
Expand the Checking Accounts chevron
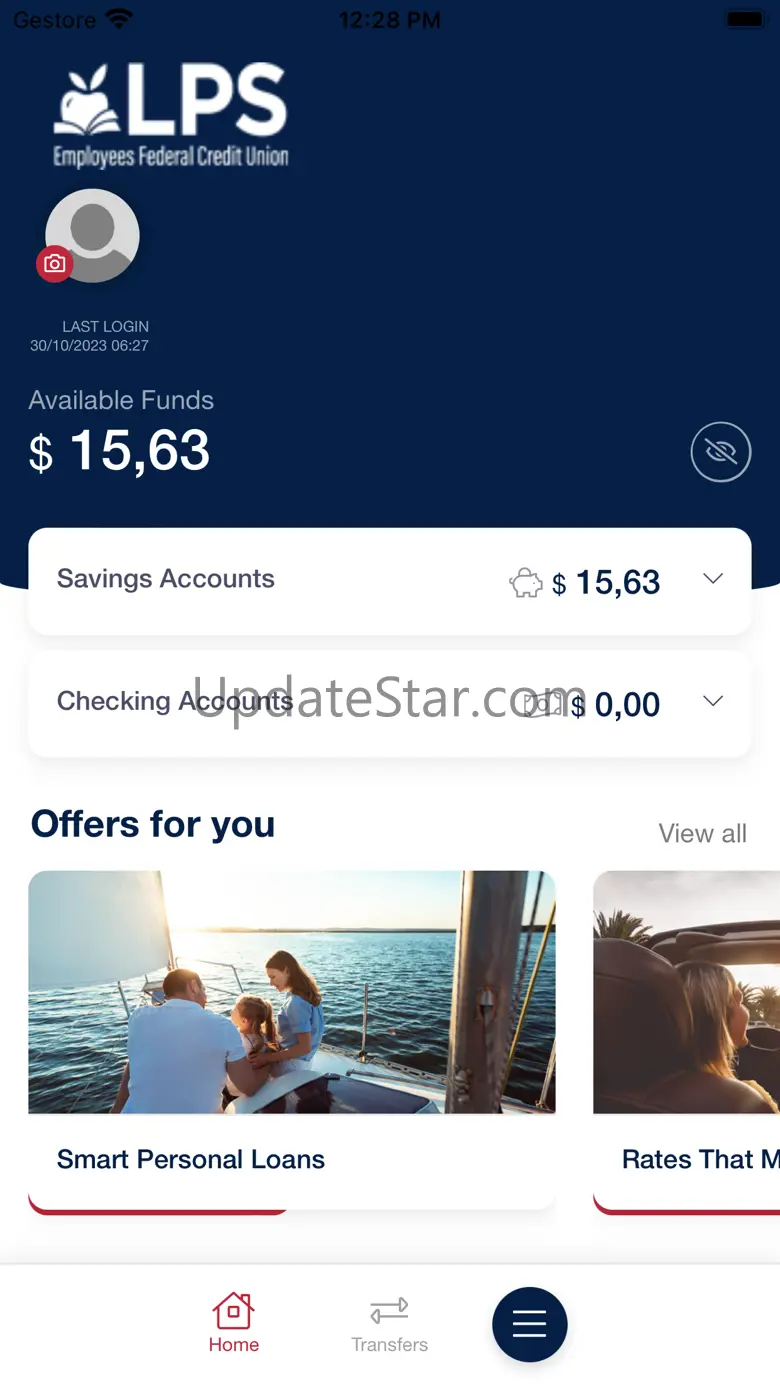pyautogui.click(x=713, y=701)
